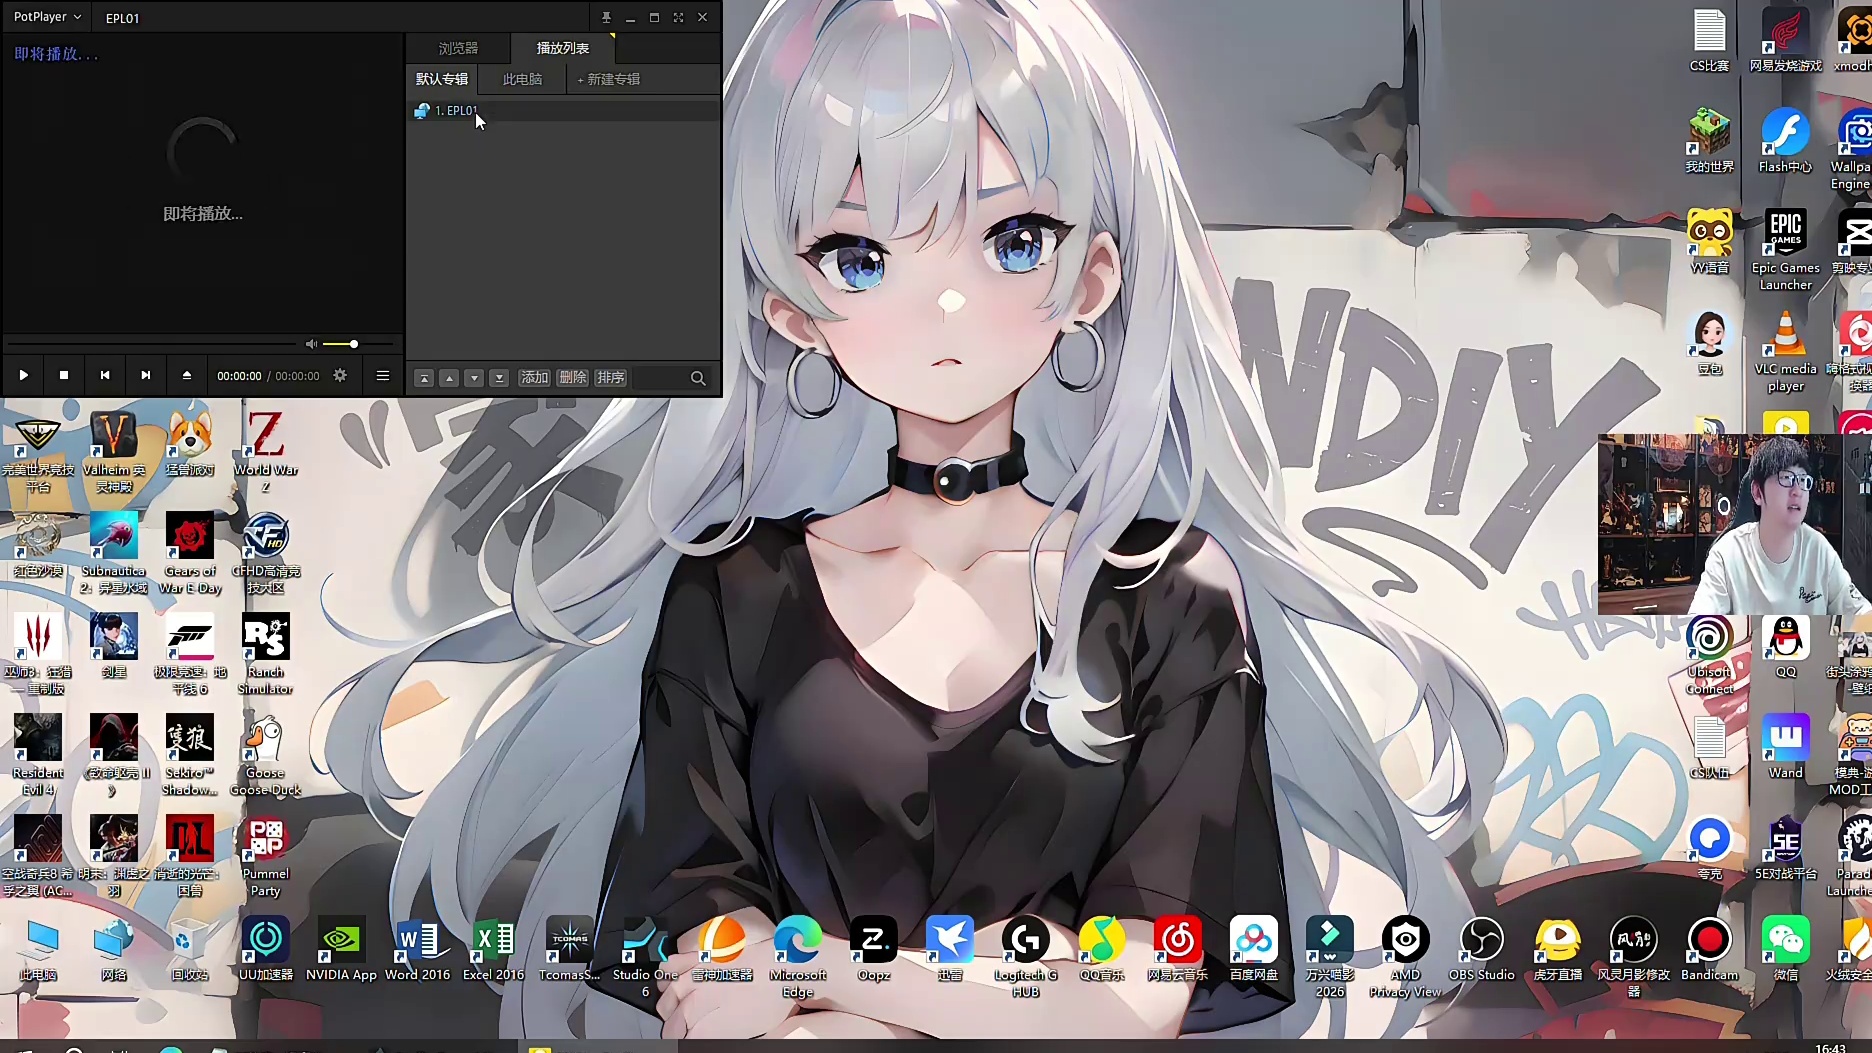Open the VLC media player desktop shortcut

click(x=1786, y=351)
